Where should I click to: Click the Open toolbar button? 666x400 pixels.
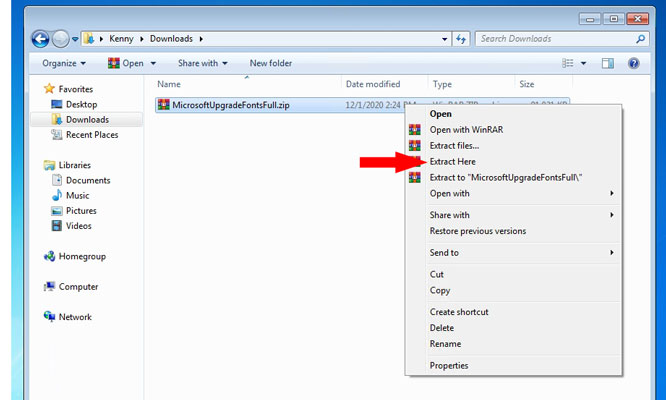(x=126, y=63)
